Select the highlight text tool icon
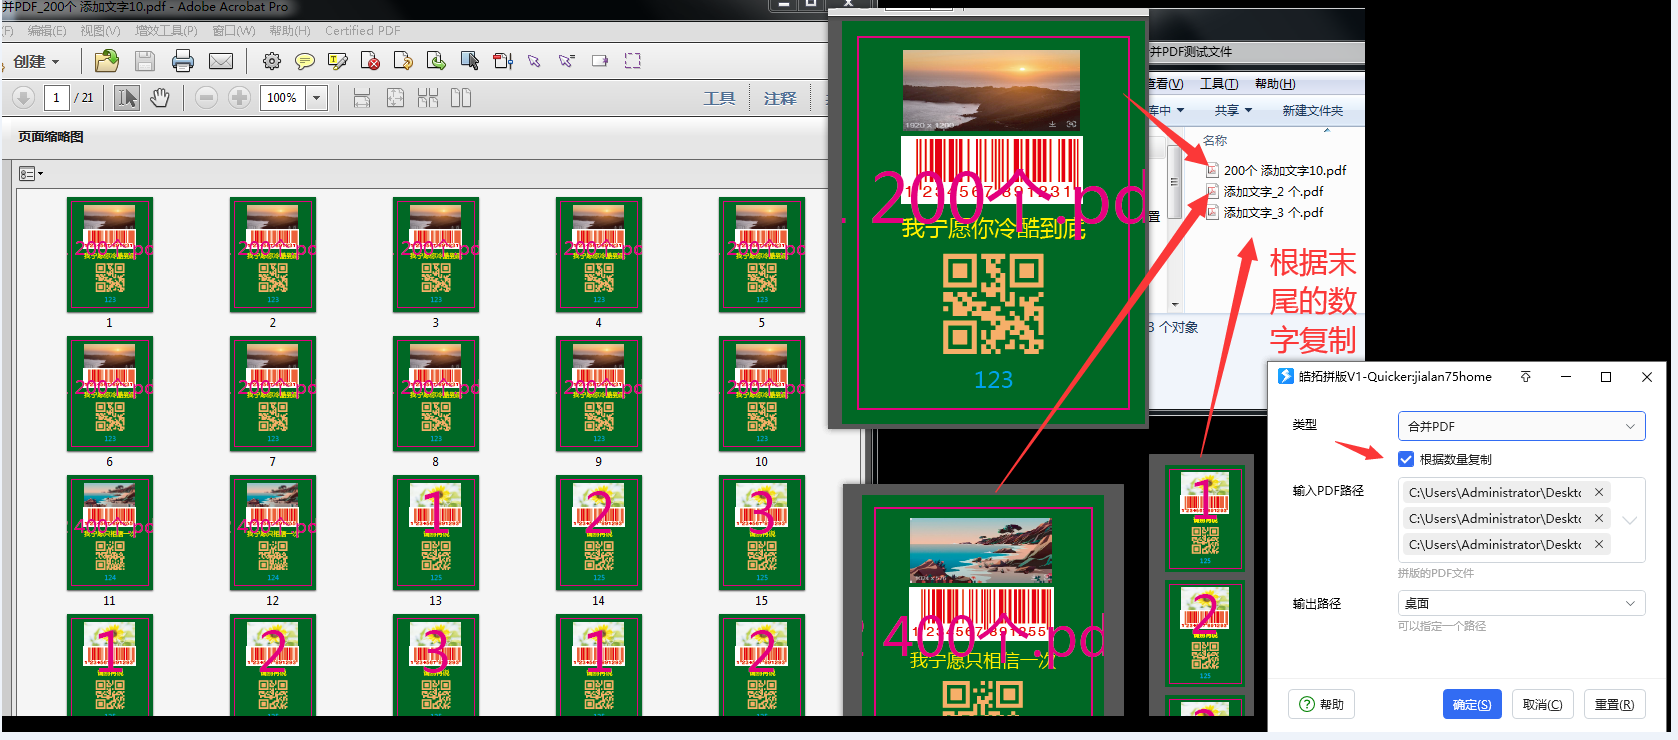The height and width of the screenshot is (740, 1678). click(338, 61)
